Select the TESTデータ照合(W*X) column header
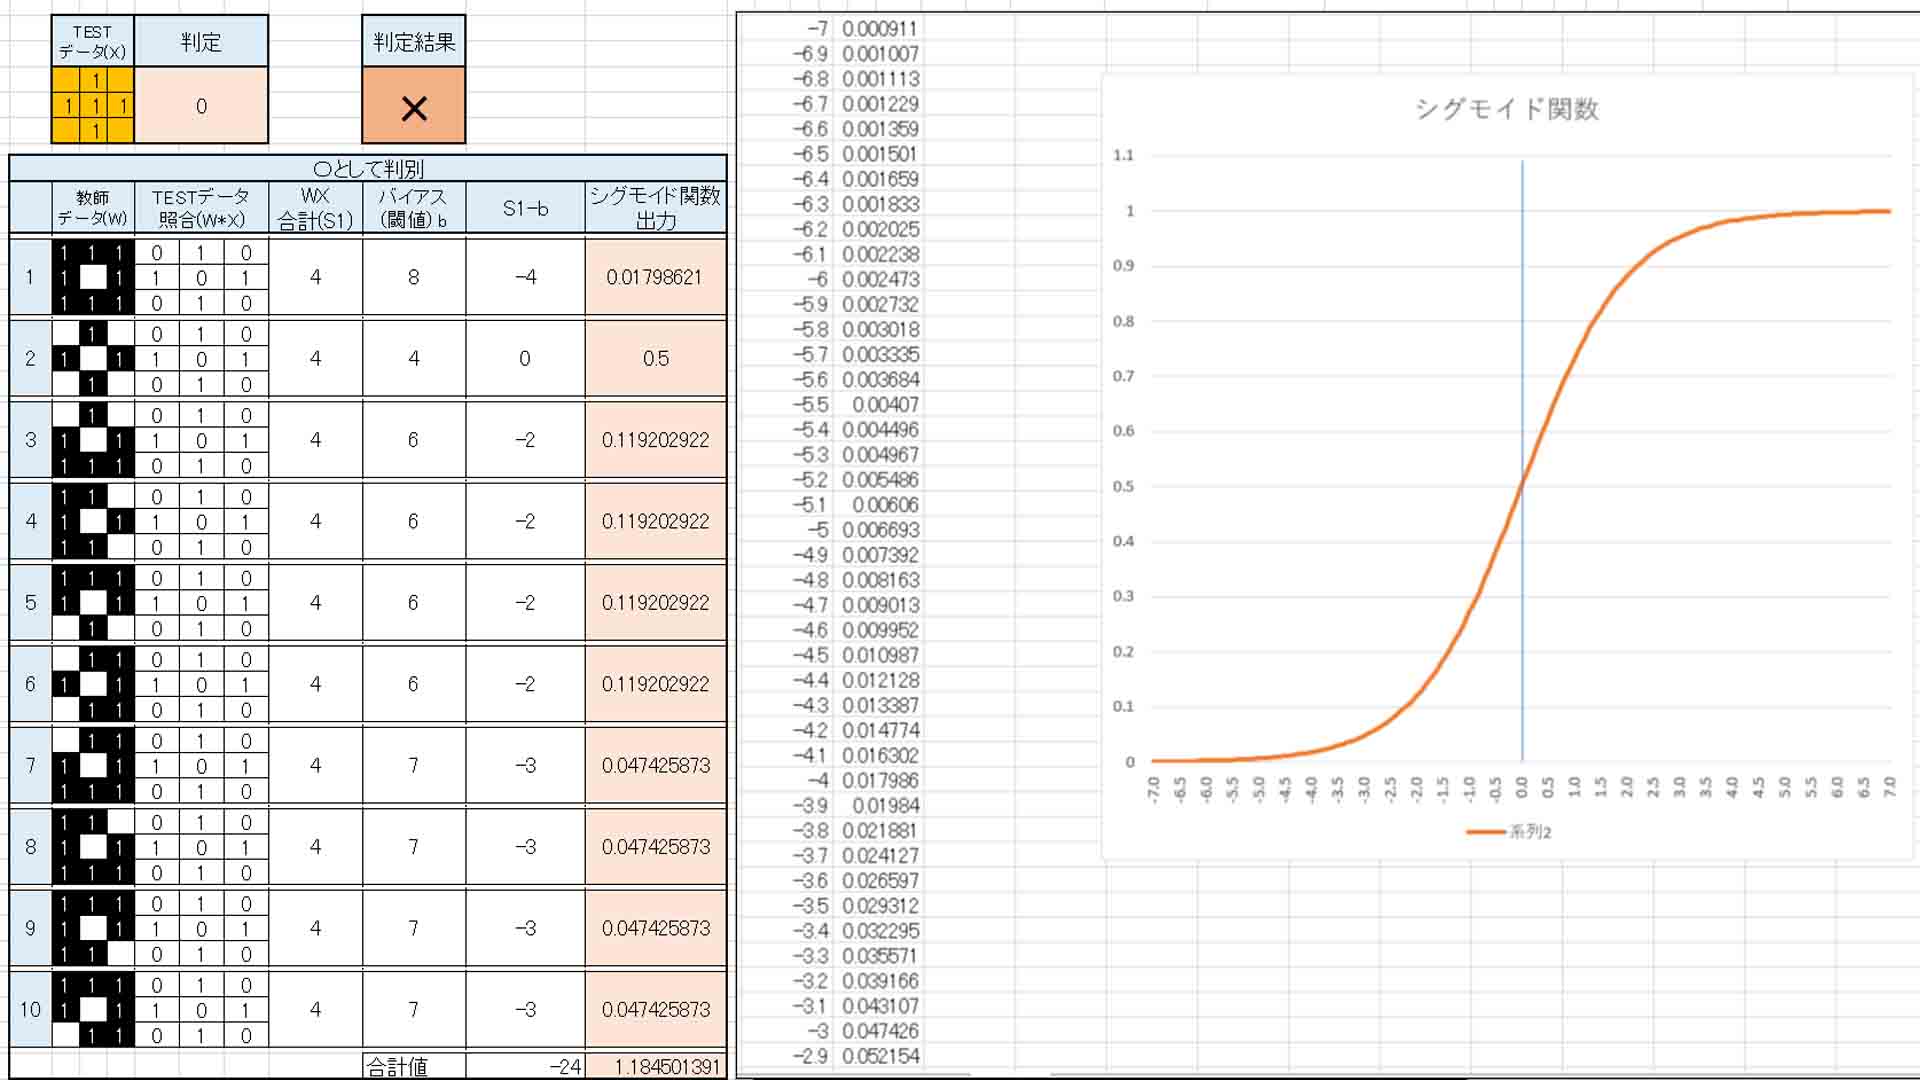This screenshot has height=1080, width=1920. pyautogui.click(x=201, y=208)
